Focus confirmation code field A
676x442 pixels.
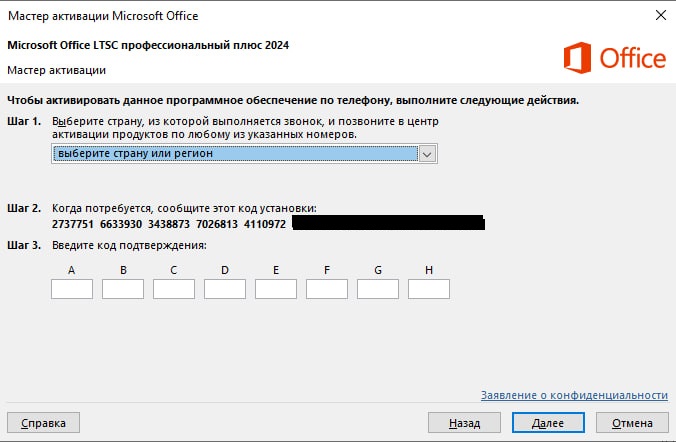coord(72,289)
